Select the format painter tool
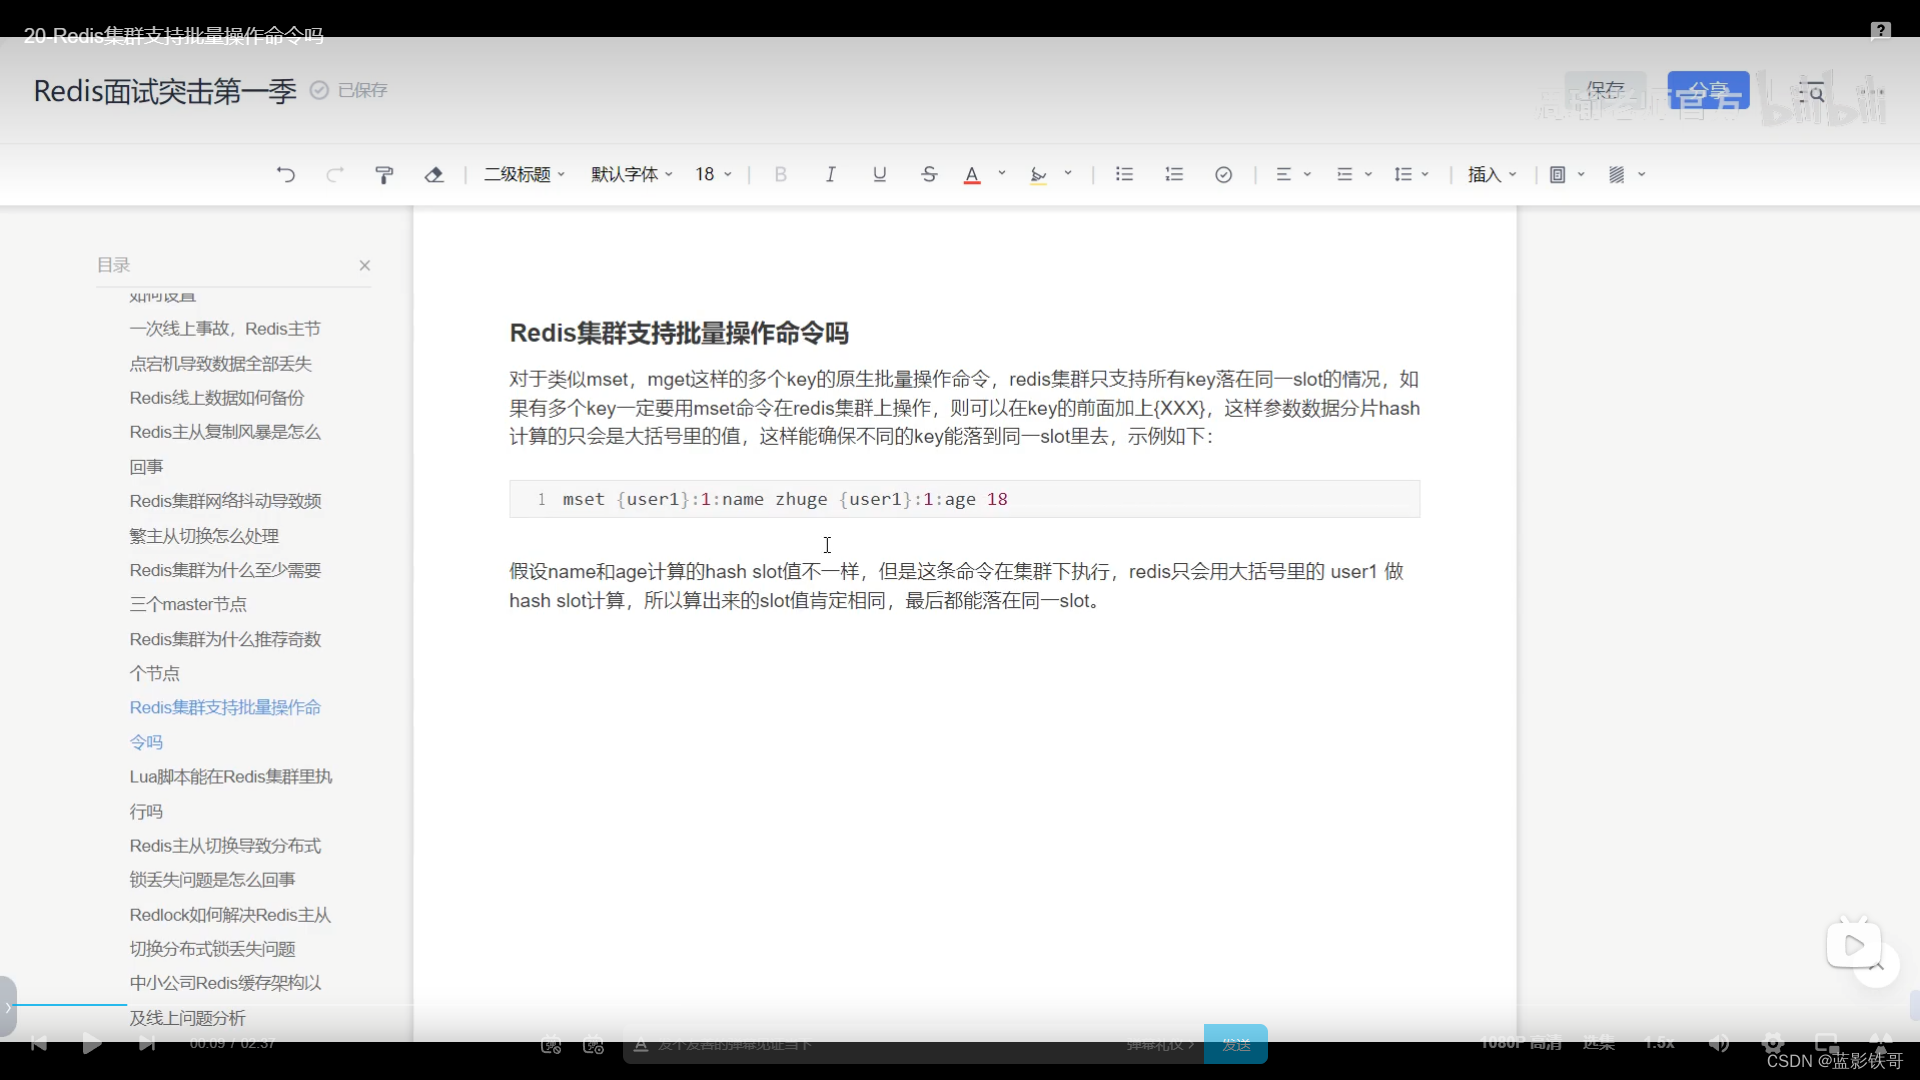The image size is (1920, 1080). pos(384,175)
